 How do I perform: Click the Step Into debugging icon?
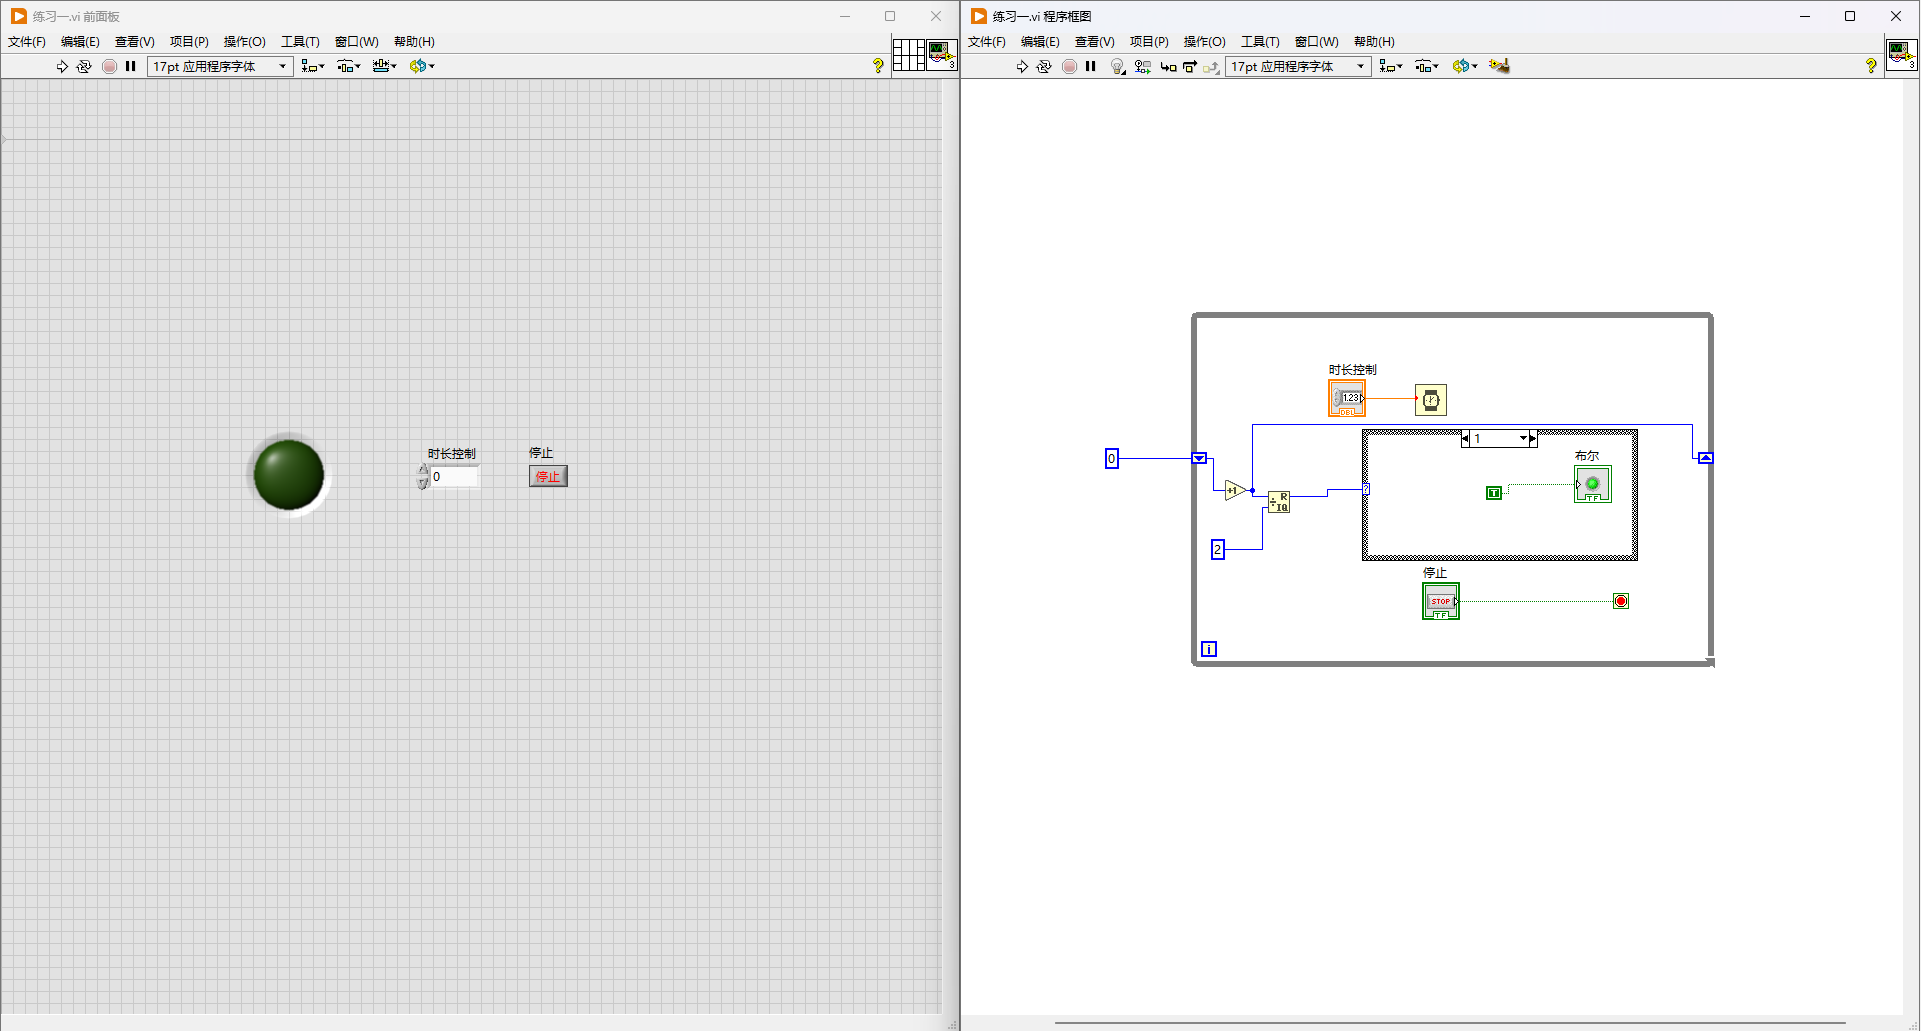click(1168, 66)
